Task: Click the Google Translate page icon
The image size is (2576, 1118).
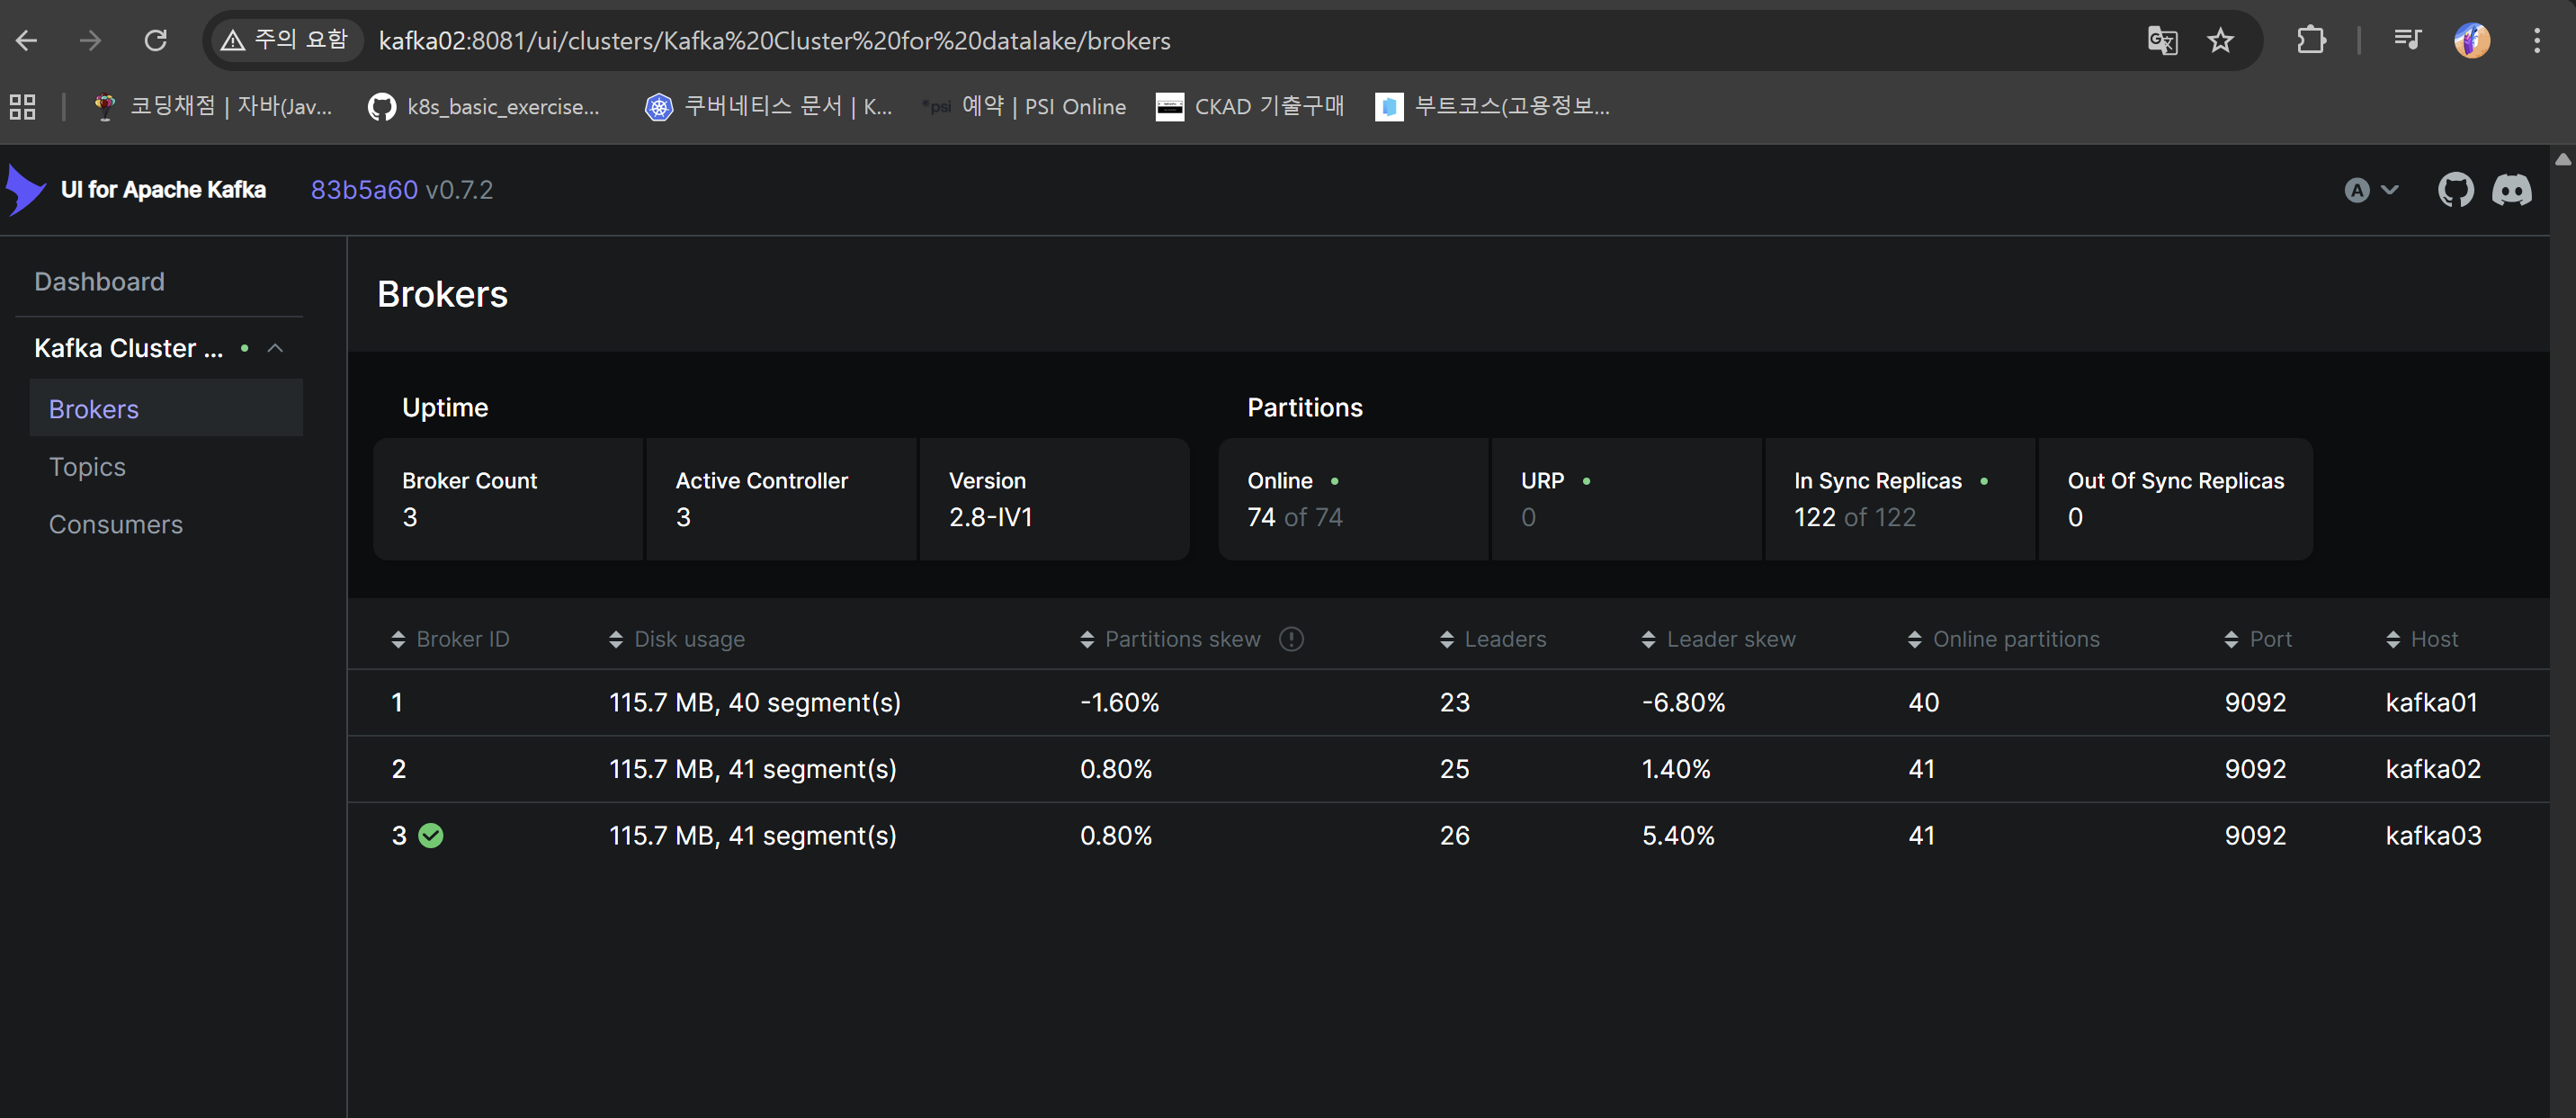Action: click(x=2162, y=41)
